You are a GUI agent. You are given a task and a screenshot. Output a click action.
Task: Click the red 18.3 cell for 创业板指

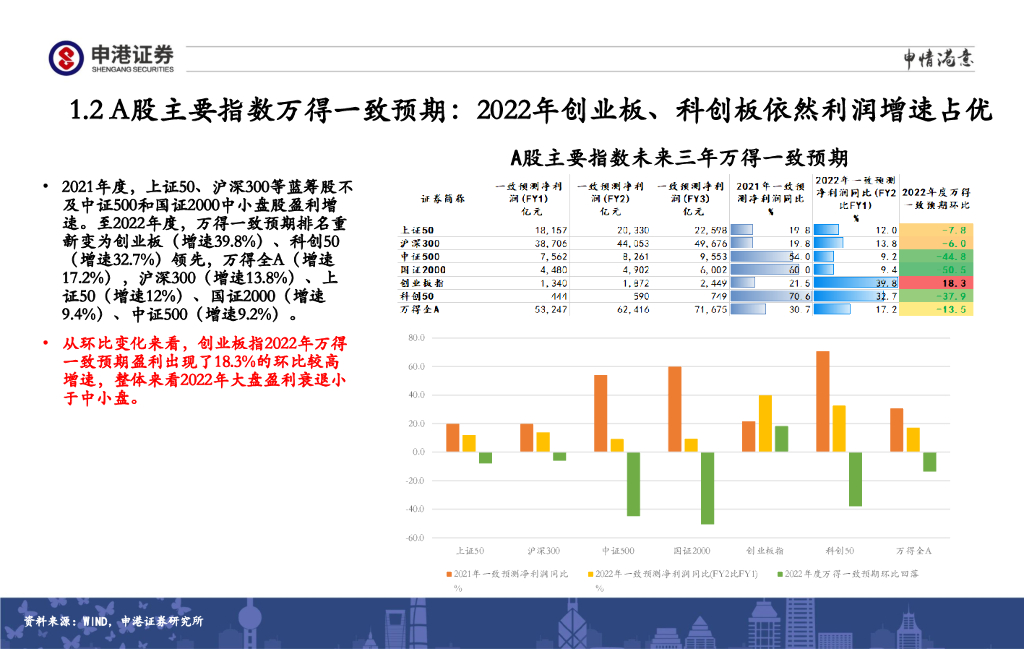pos(936,283)
